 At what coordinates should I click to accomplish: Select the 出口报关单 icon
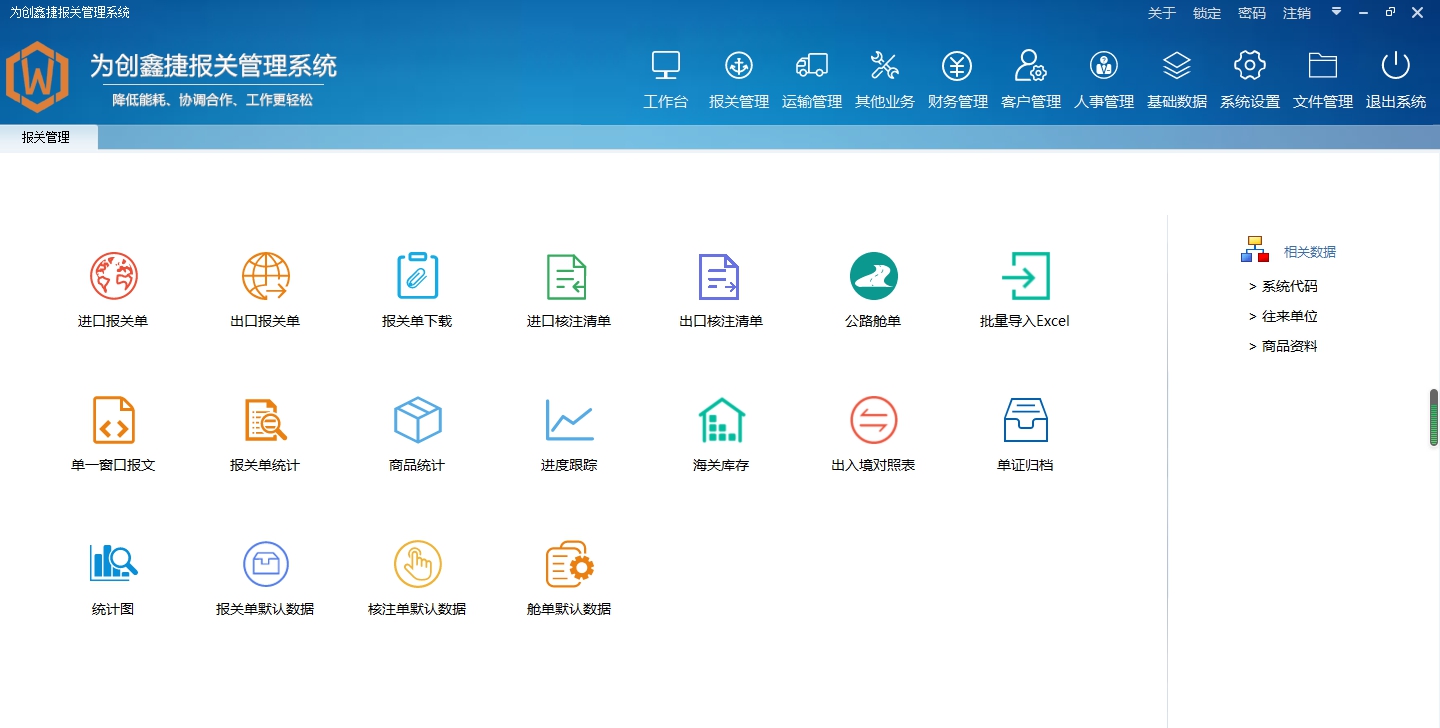click(265, 289)
